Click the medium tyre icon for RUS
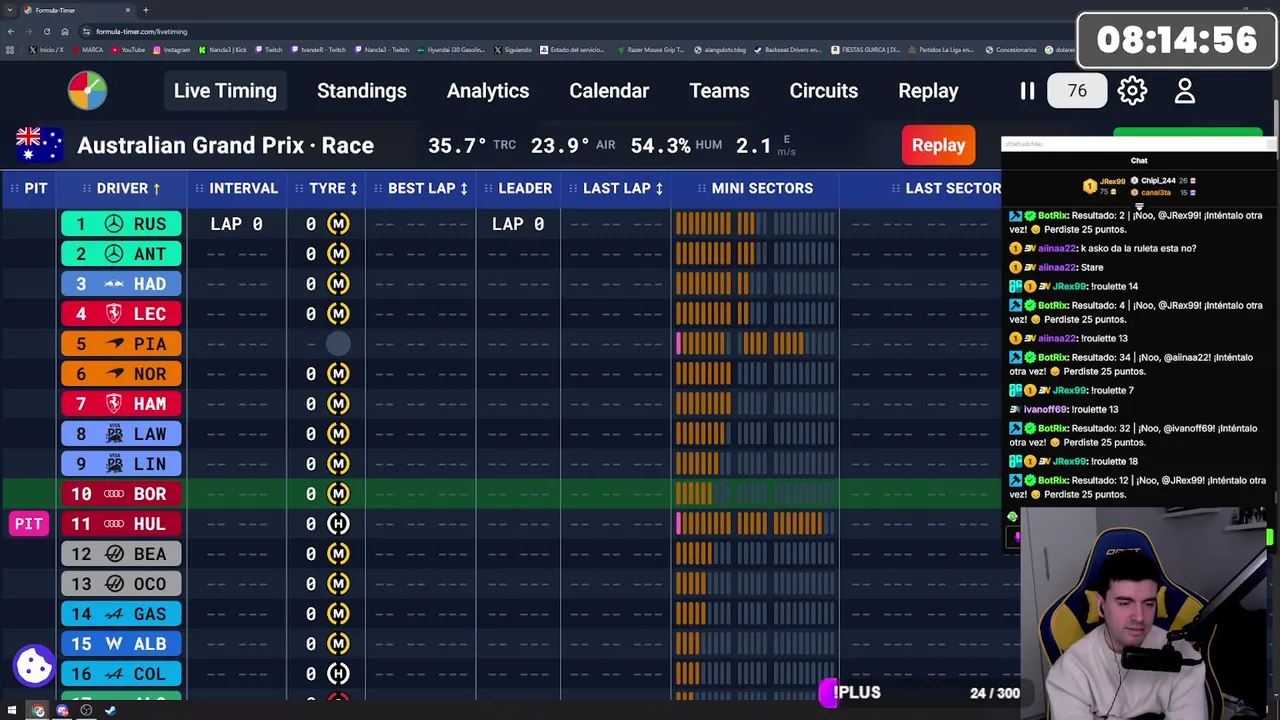 pyautogui.click(x=338, y=224)
